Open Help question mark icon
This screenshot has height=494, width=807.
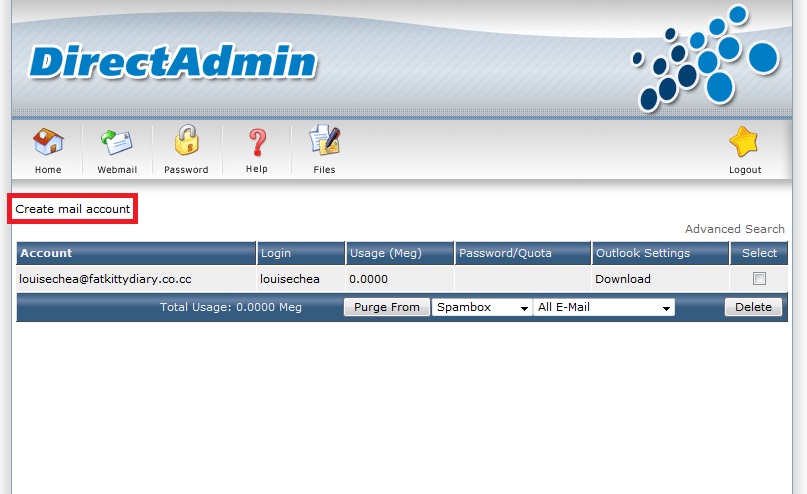coord(257,142)
